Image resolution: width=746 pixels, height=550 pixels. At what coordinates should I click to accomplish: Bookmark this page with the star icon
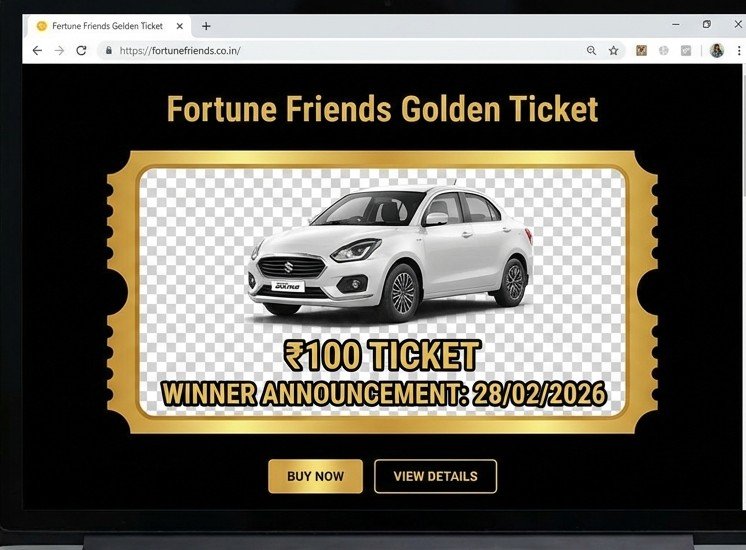[614, 50]
